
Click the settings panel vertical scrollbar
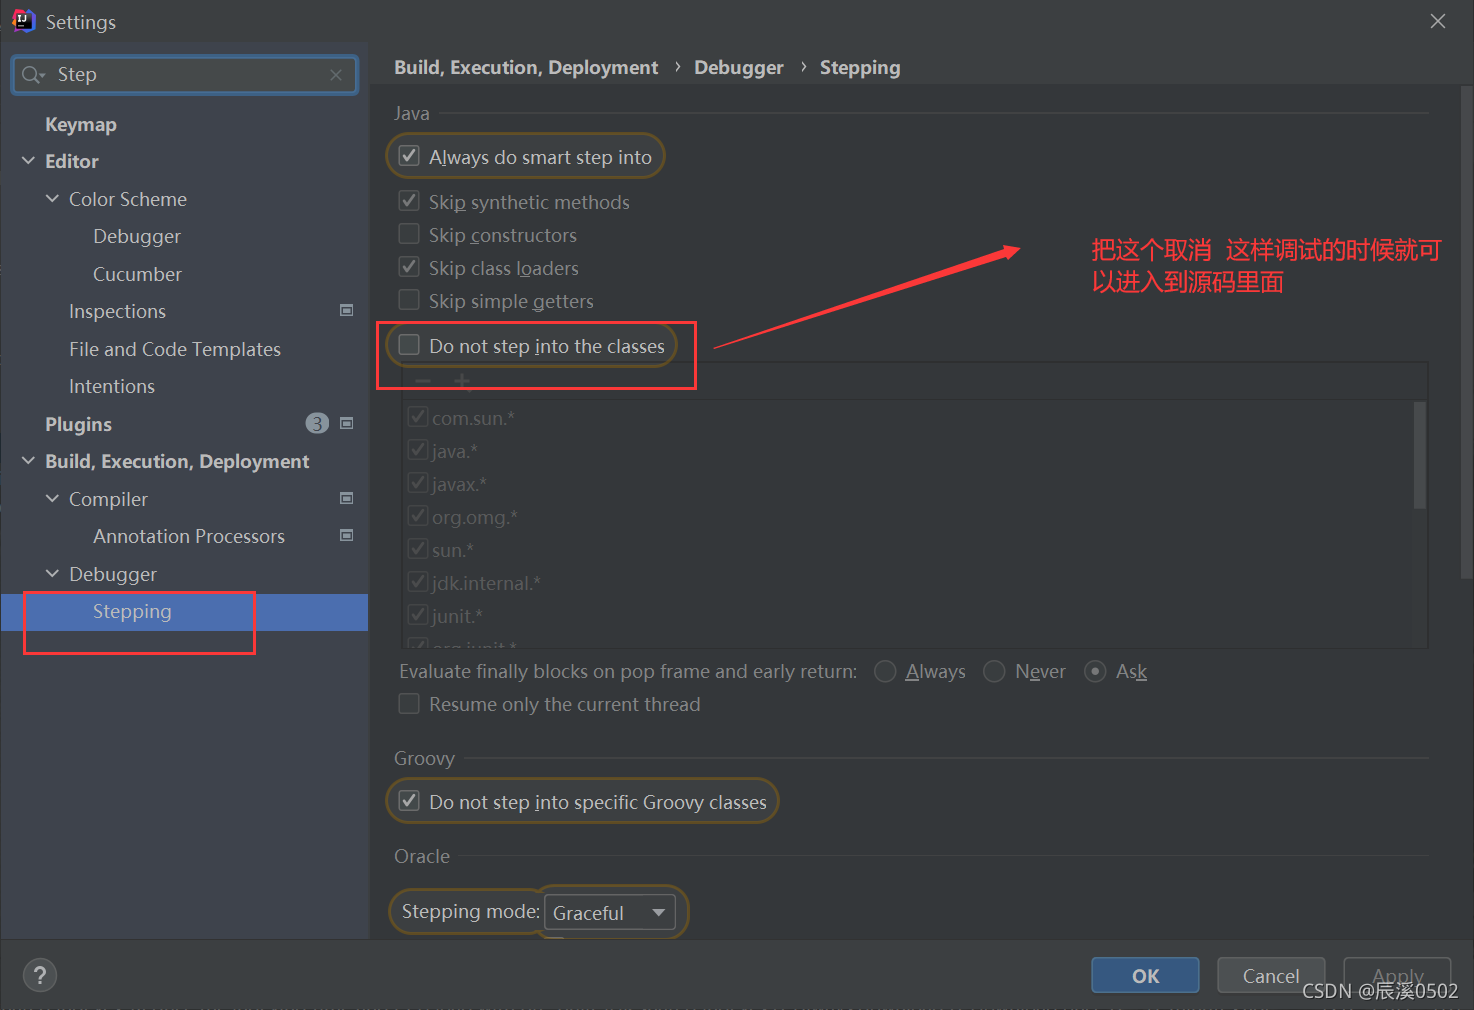(x=1467, y=332)
